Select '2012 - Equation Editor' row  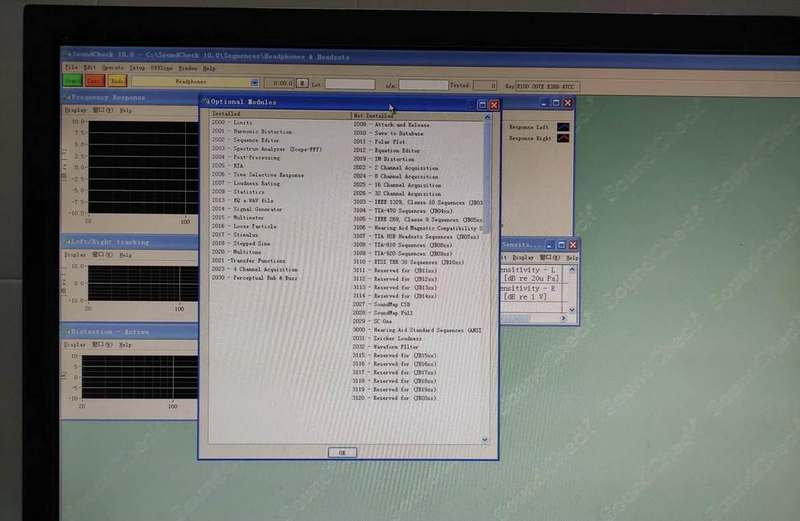click(x=386, y=151)
